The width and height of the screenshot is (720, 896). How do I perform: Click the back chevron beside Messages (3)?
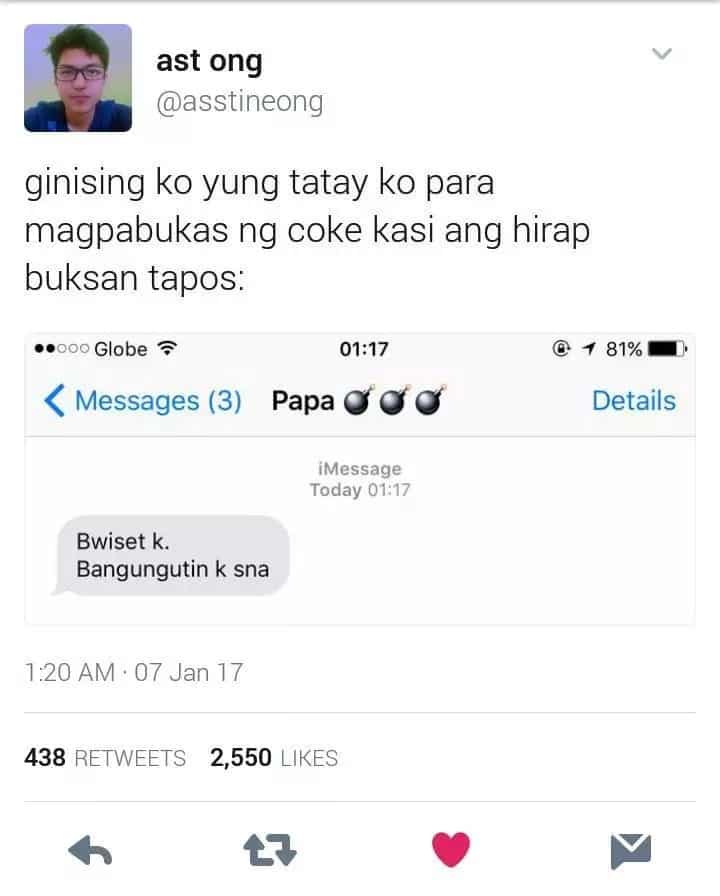click(x=54, y=401)
